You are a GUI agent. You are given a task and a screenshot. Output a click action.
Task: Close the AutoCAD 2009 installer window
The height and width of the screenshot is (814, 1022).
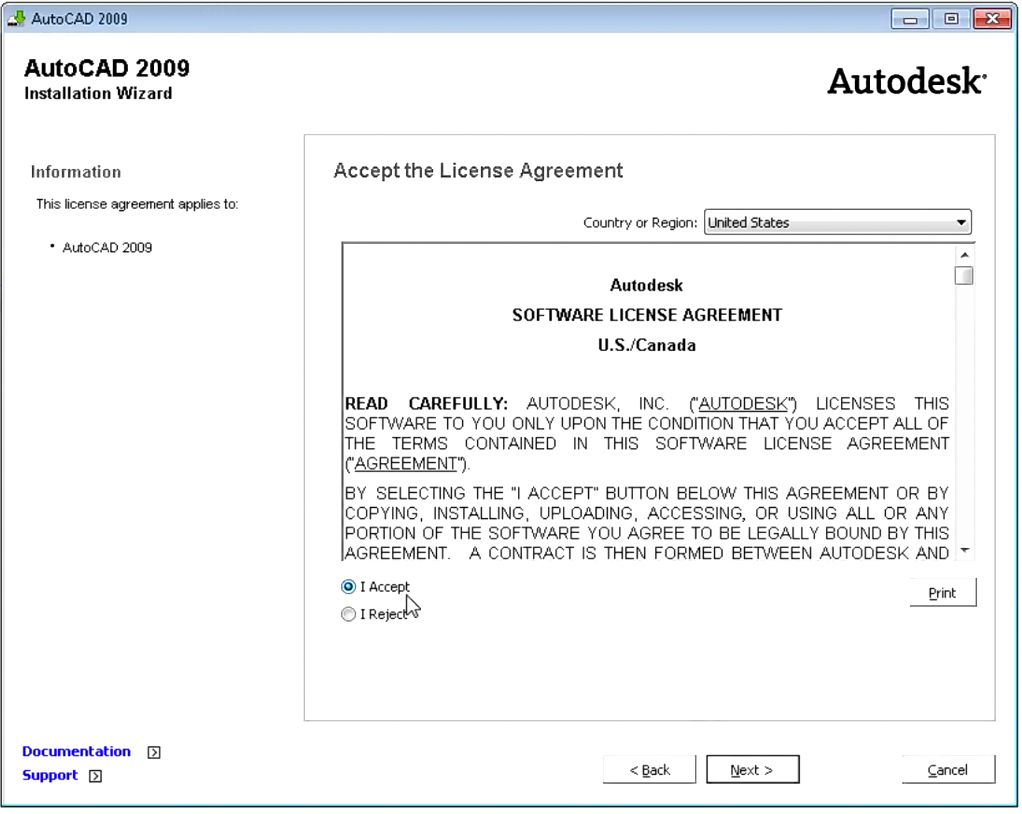click(992, 19)
